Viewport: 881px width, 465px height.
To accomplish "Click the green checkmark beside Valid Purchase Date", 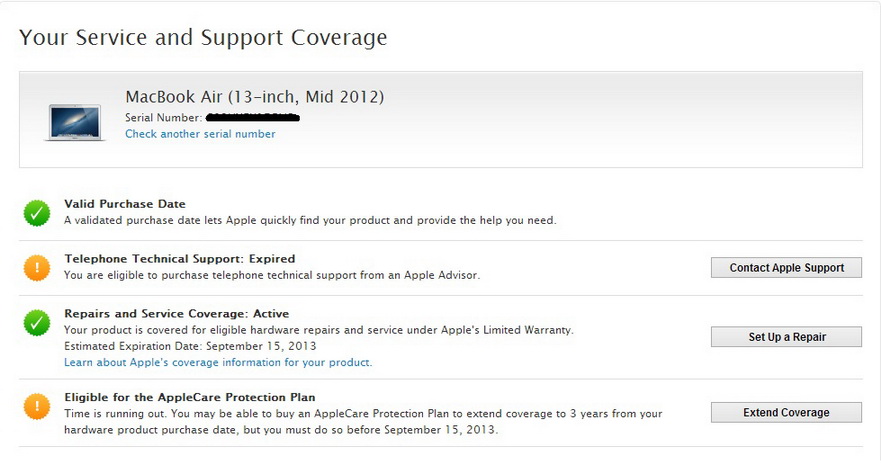I will [37, 212].
